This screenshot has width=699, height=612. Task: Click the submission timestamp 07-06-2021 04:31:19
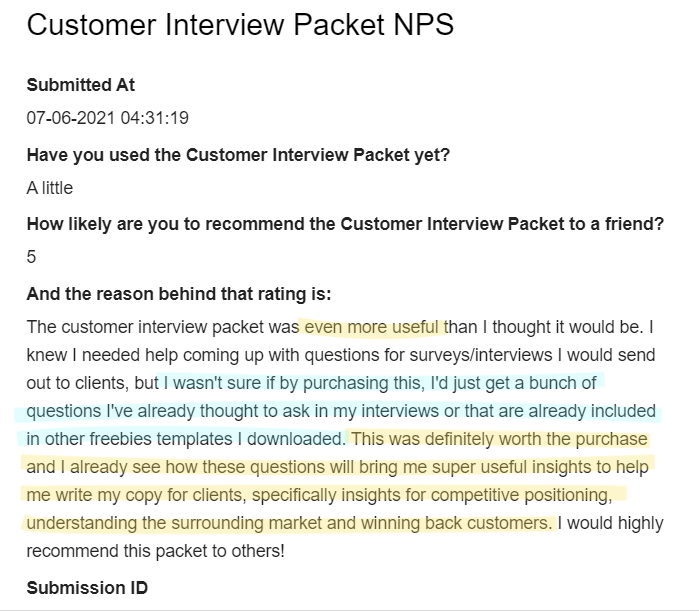[107, 117]
